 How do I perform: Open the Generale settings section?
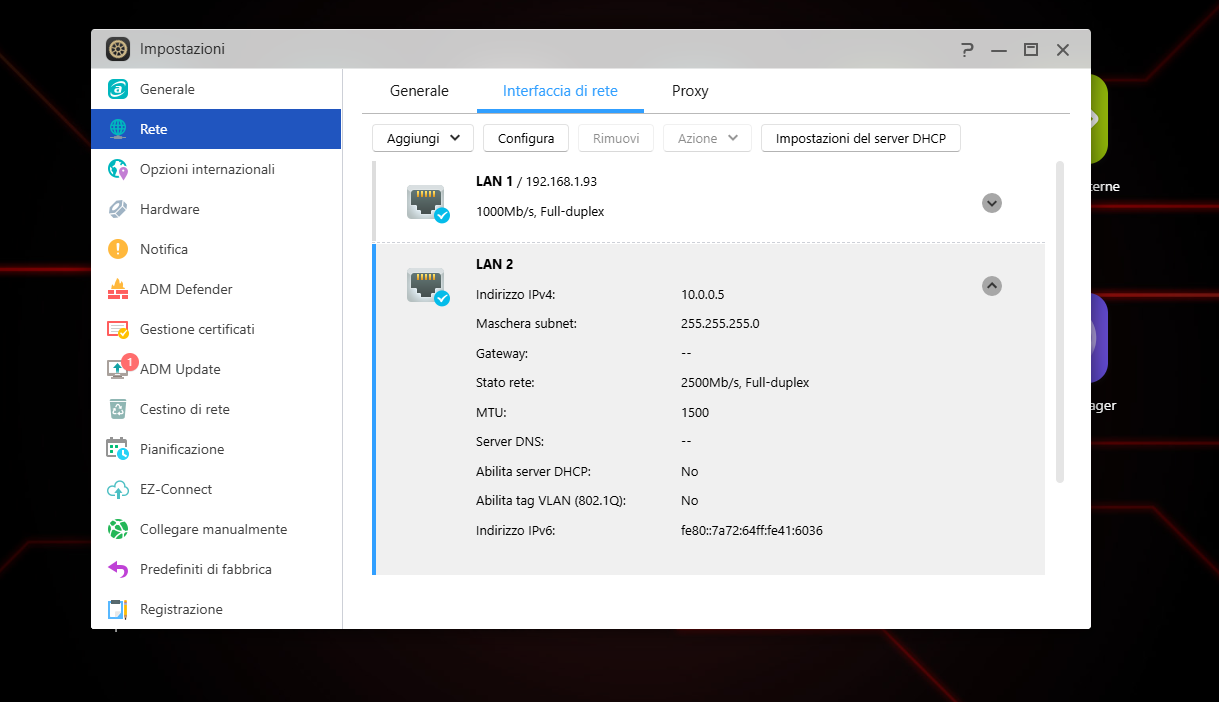point(216,89)
